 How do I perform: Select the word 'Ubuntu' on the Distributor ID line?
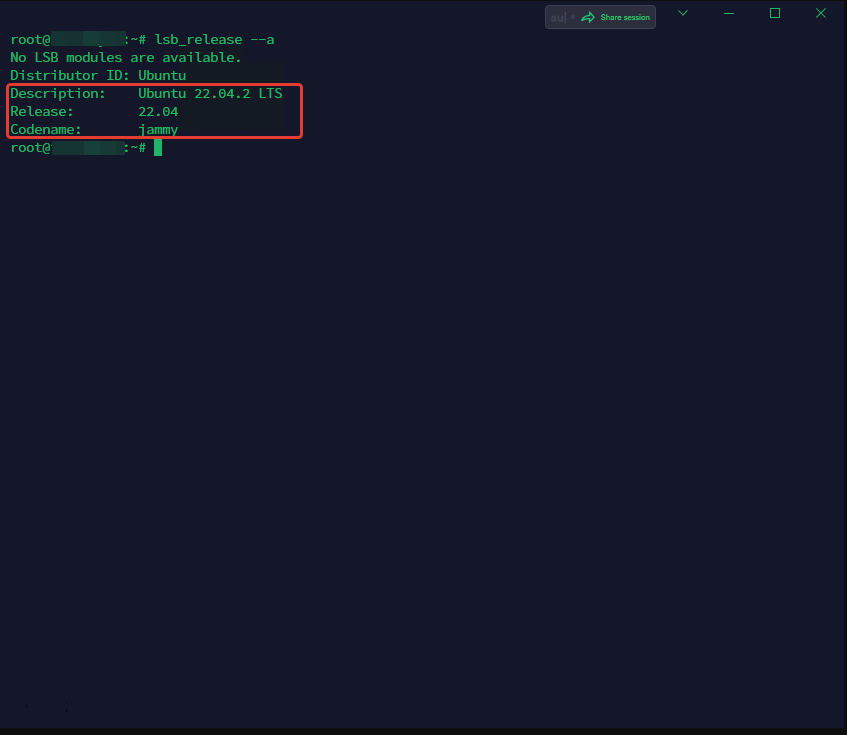162,75
